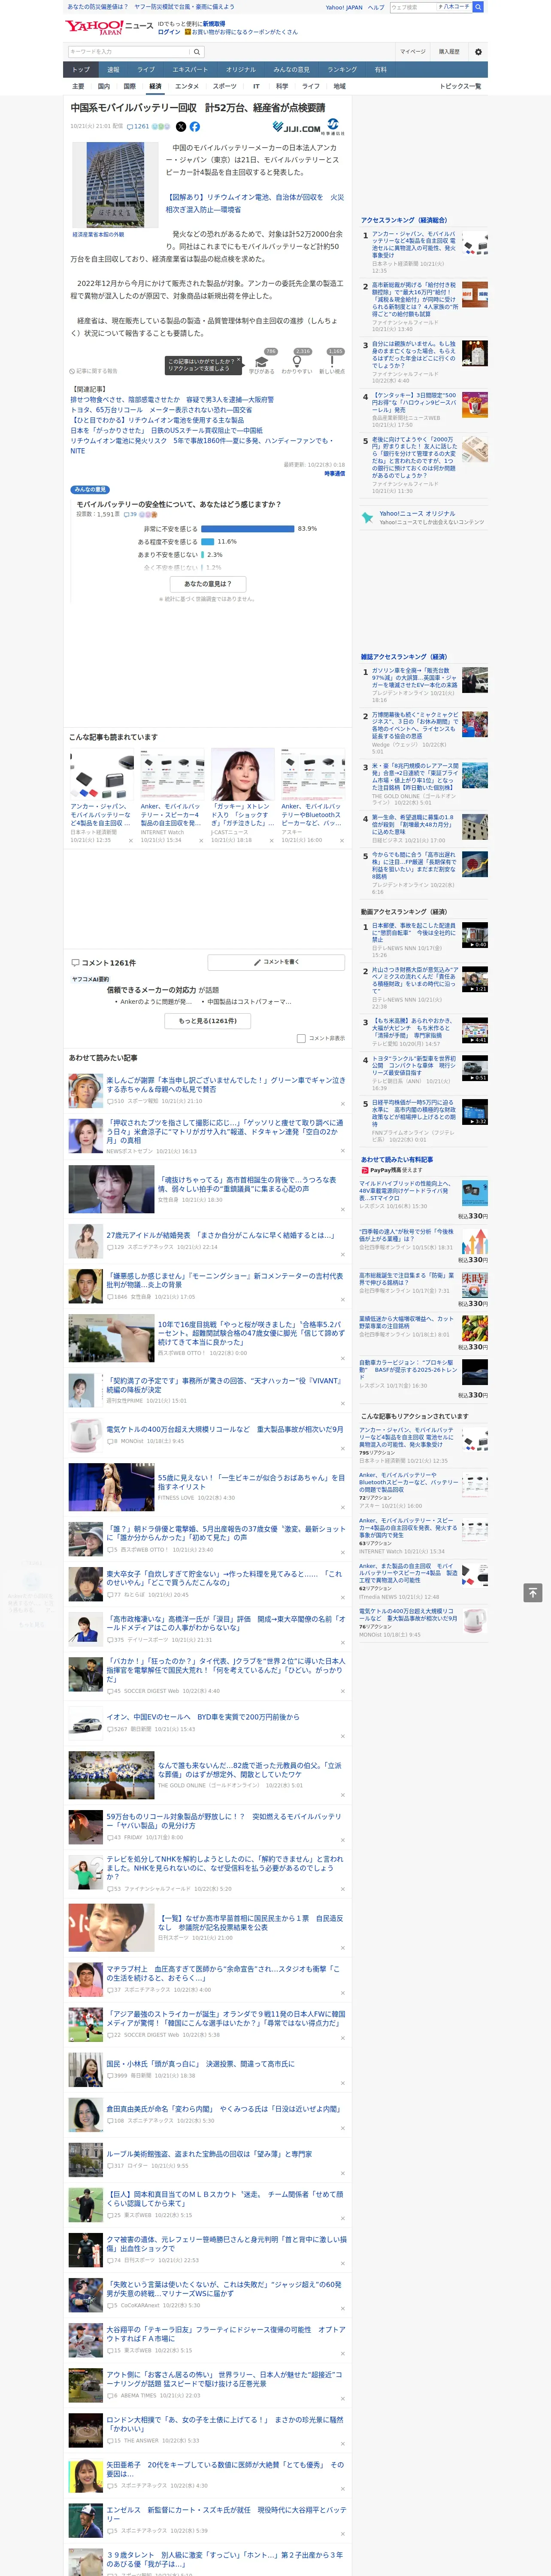Viewport: 551px width, 2576px height.
Task: Open related link 排せつ物食べさせ 大阪府警
Action: (x=172, y=400)
